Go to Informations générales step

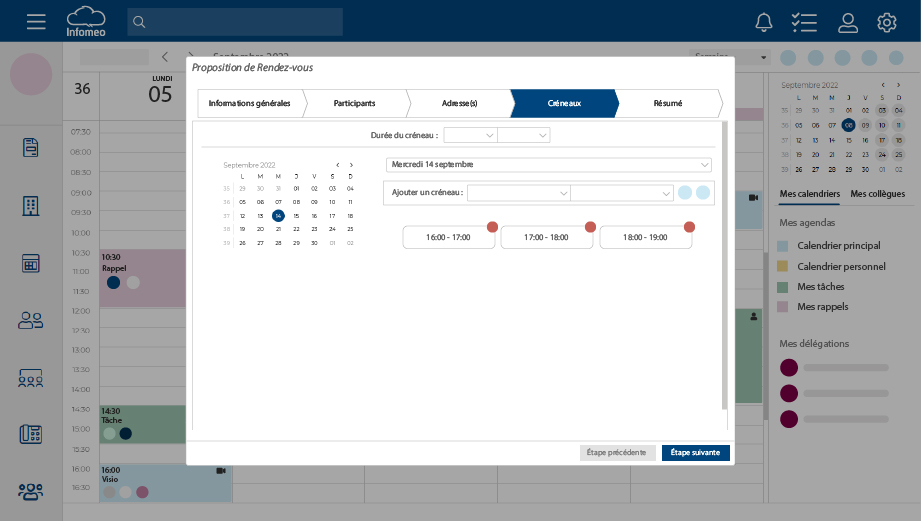point(250,103)
